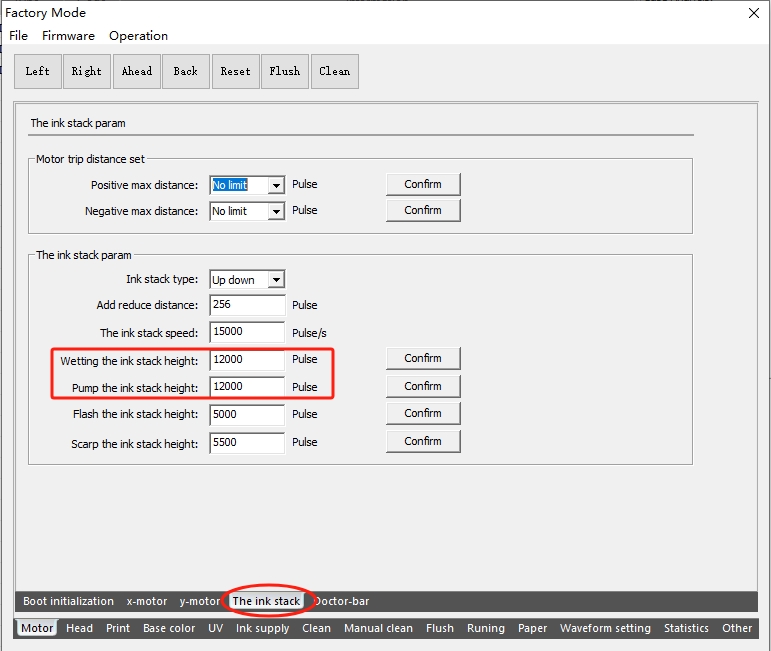Viewport: 771px width, 651px height.
Task: Open the Negative max distance dropdown
Action: click(x=275, y=211)
